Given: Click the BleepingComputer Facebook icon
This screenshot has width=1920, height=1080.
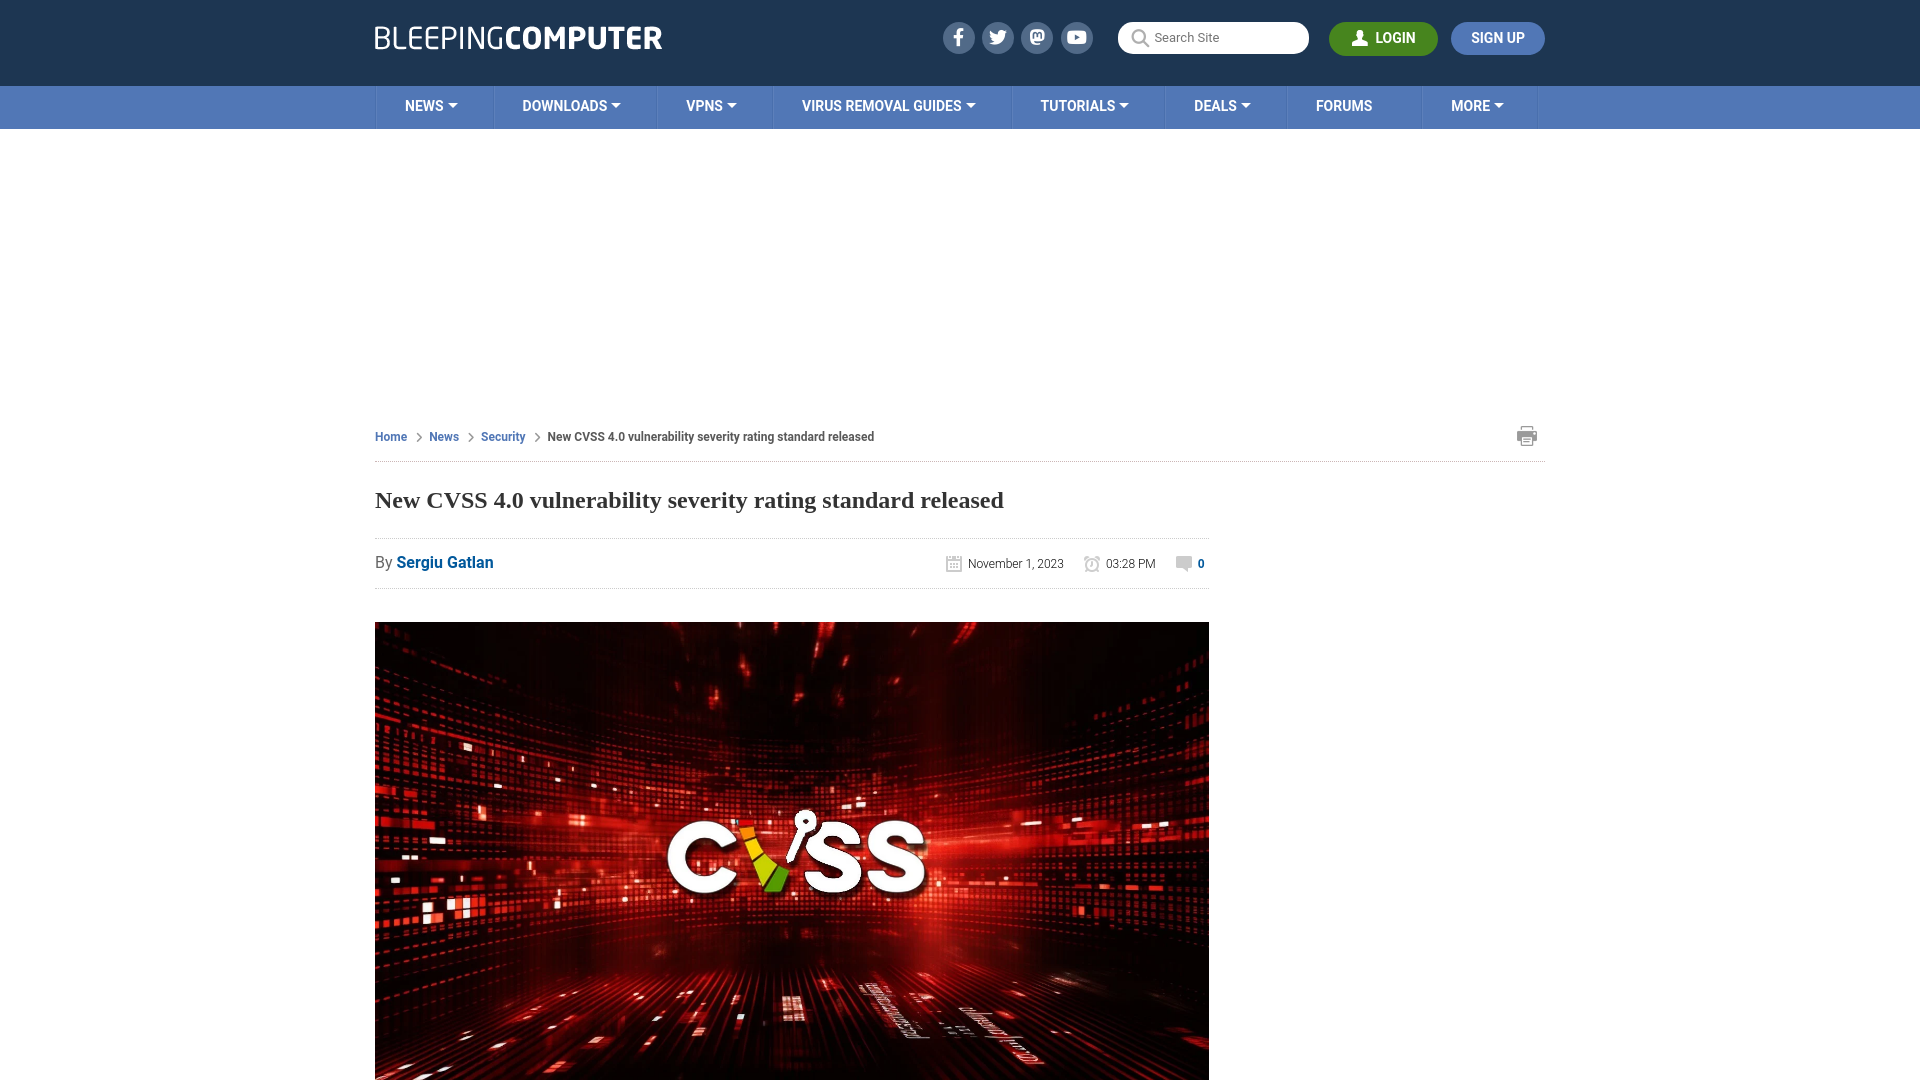Looking at the screenshot, I should click(957, 37).
